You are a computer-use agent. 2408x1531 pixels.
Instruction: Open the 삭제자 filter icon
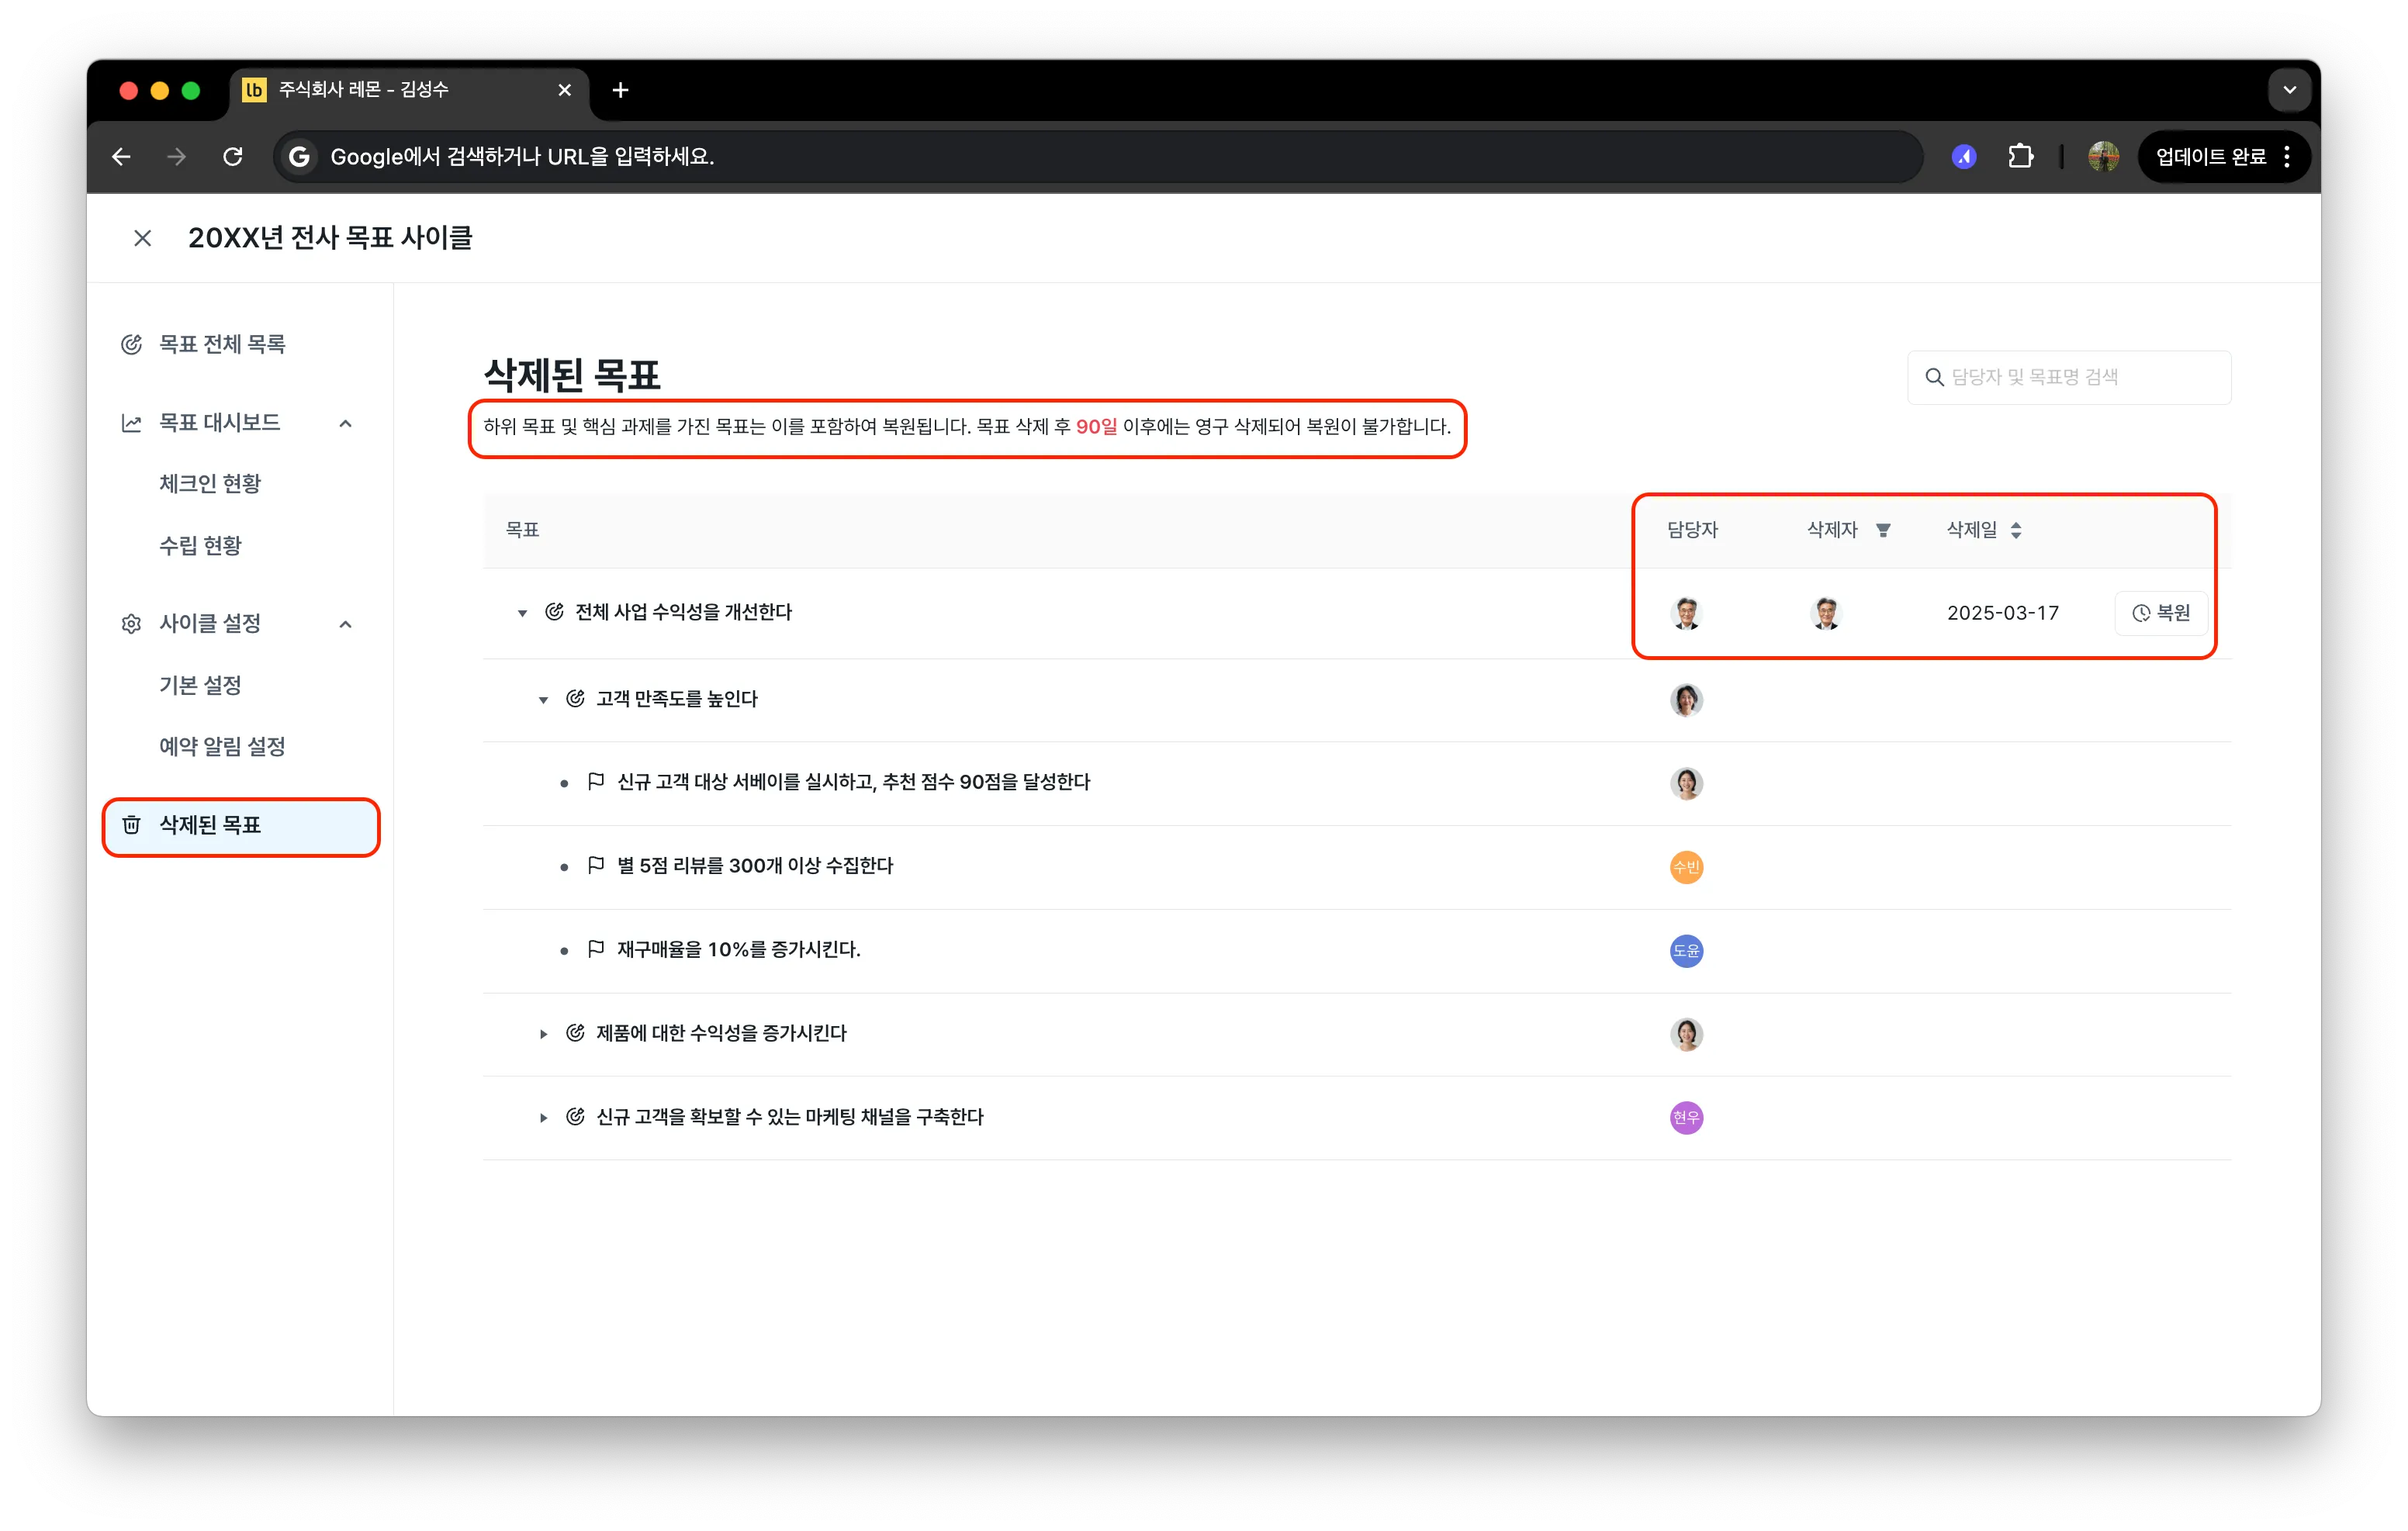point(1883,530)
